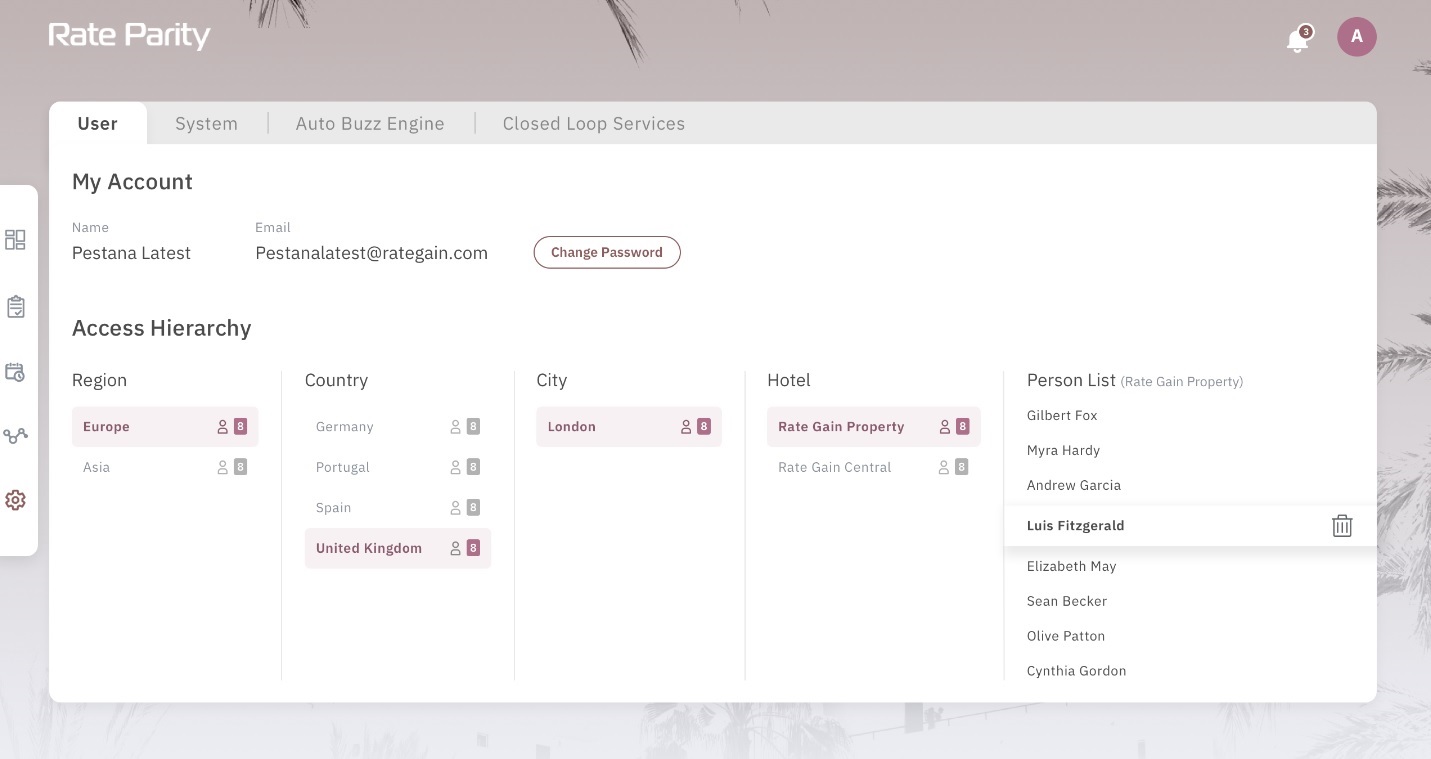This screenshot has width=1431, height=759.
Task: Open the calendar clock schedule icon
Action: pyautogui.click(x=15, y=372)
